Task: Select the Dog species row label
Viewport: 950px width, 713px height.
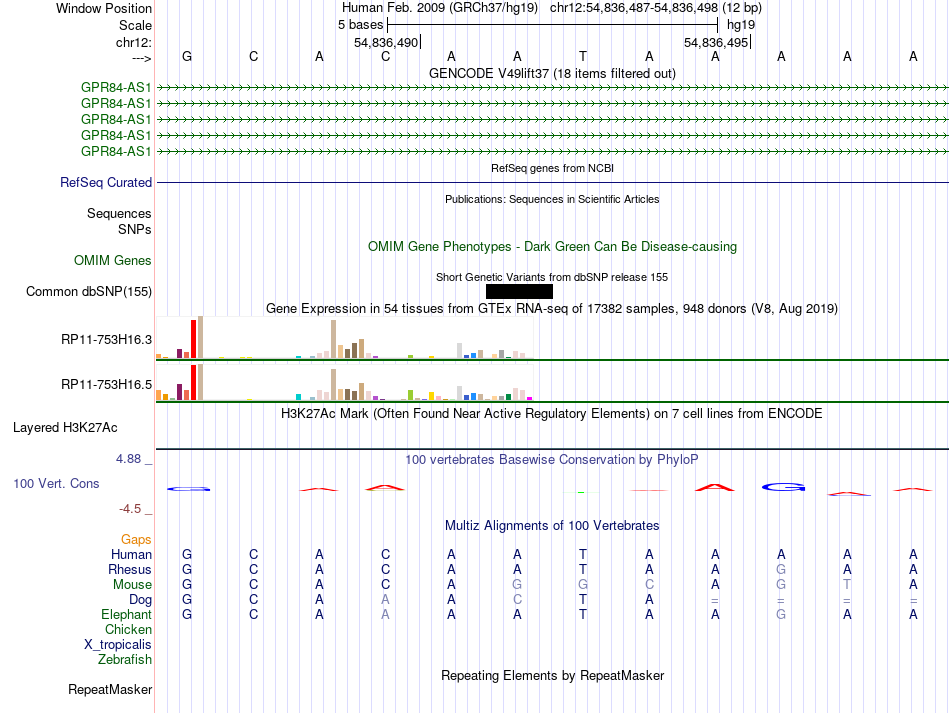Action: (x=141, y=600)
